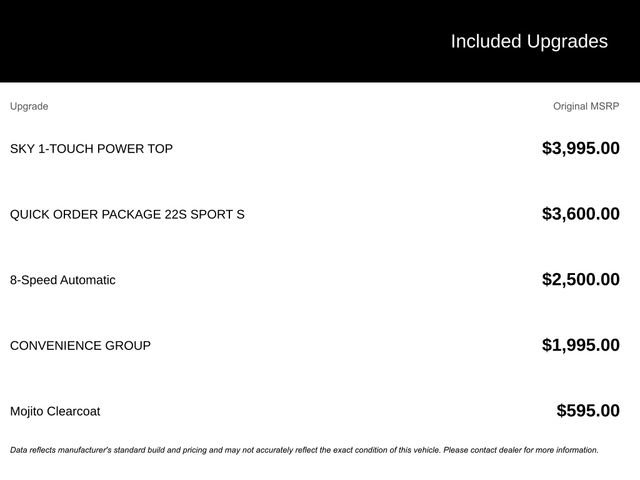The image size is (640, 480).
Task: Click the Included Upgrades heading
Action: [528, 41]
